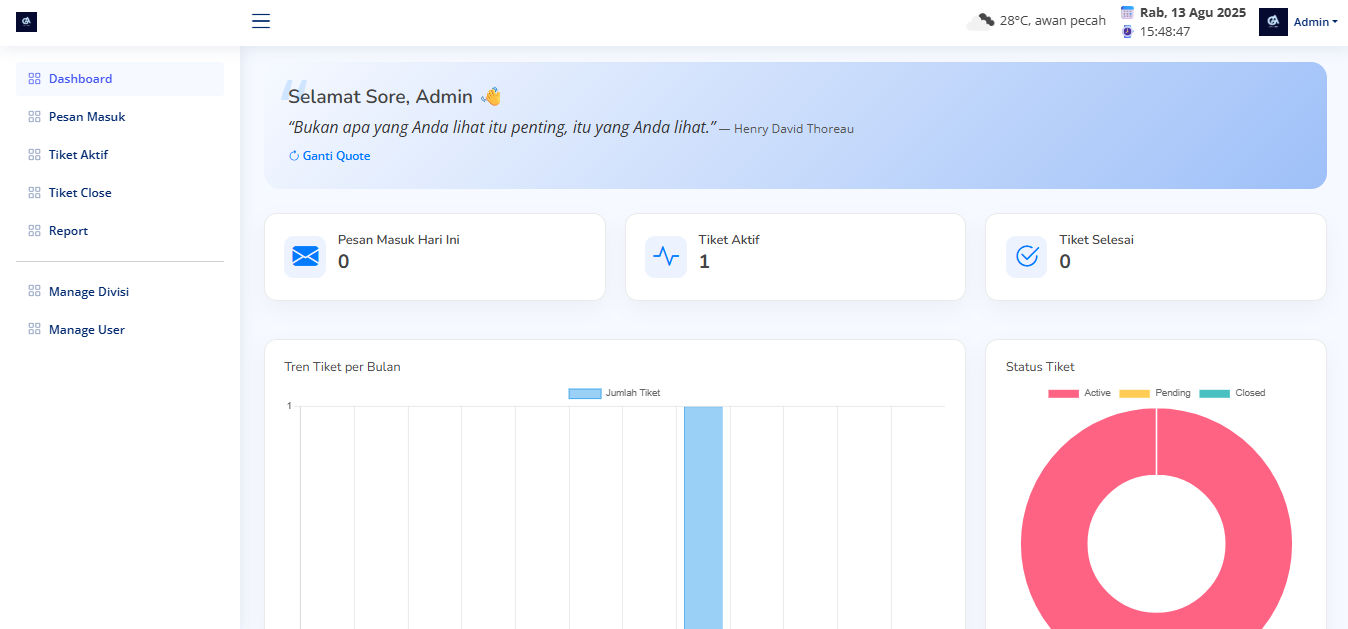Click the pulse icon on Tiket Aktif card

tap(665, 257)
